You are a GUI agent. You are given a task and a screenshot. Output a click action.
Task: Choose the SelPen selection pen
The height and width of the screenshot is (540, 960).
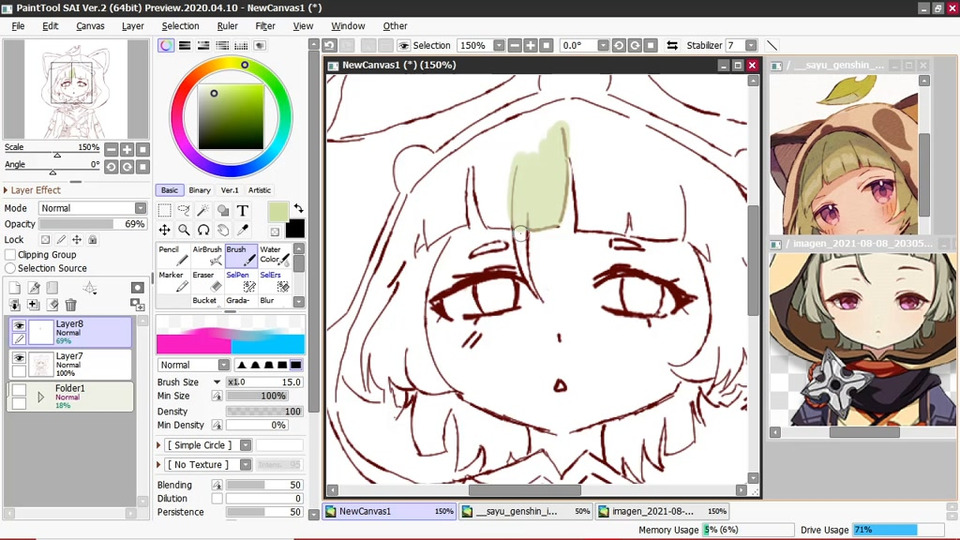tap(241, 281)
